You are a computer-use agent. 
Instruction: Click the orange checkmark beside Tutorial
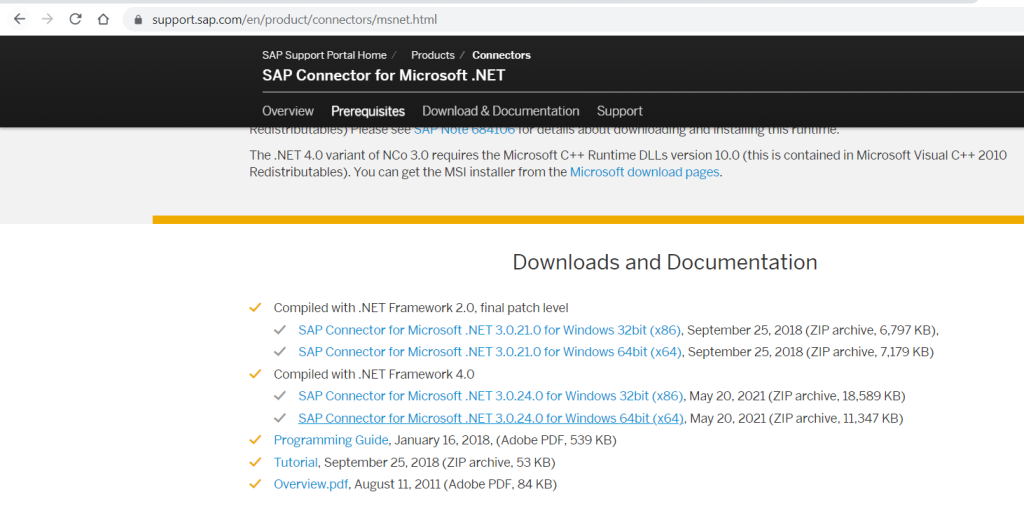255,462
